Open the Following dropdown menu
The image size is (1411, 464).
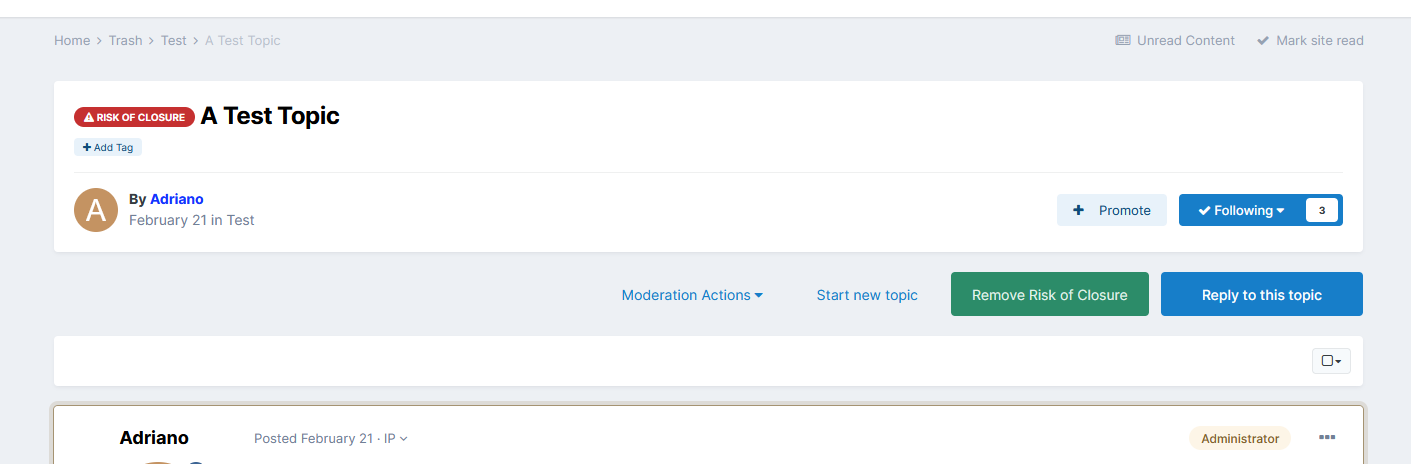point(1242,210)
